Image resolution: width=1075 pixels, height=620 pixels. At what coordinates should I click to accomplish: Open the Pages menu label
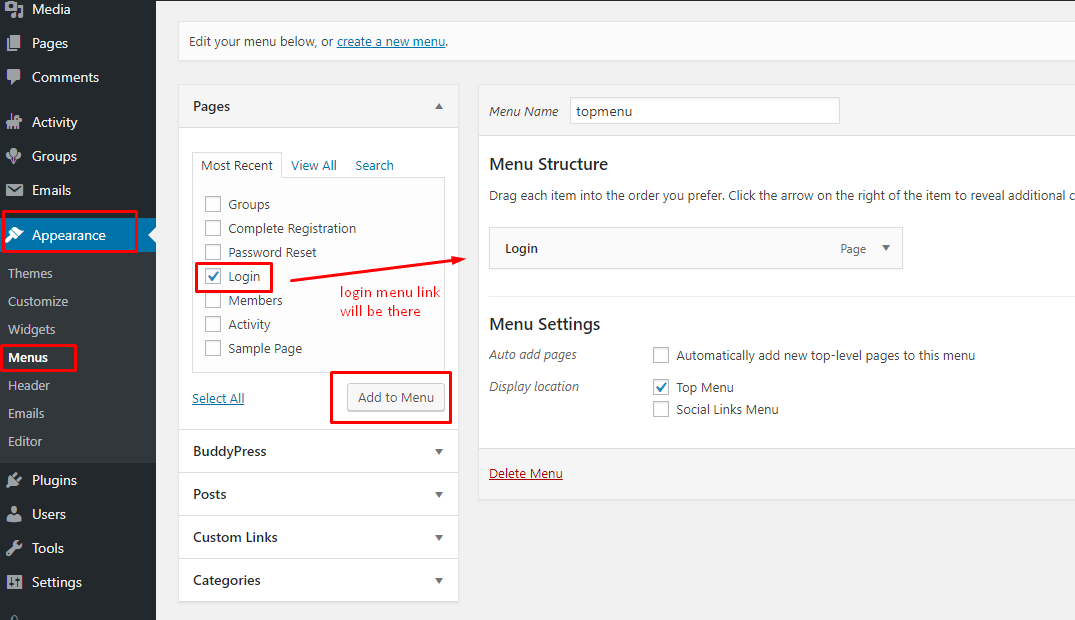(50, 43)
